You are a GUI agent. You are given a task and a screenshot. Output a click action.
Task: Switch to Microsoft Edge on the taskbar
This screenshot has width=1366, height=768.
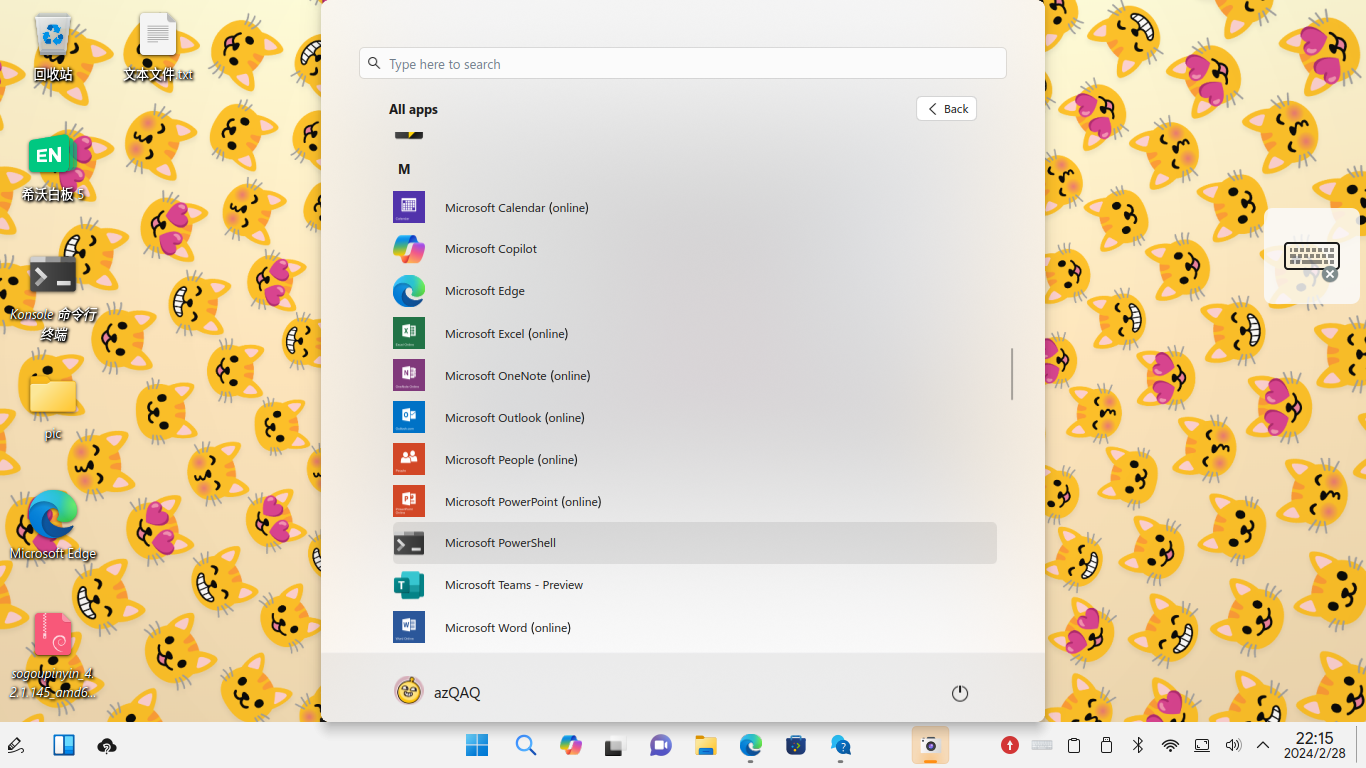751,745
